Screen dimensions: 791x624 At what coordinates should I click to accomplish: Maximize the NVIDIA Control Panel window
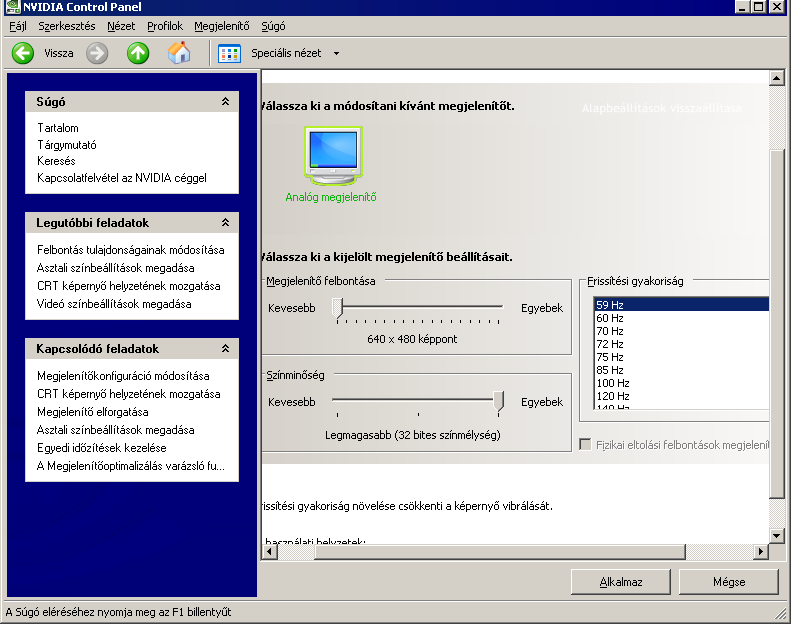coord(758,7)
